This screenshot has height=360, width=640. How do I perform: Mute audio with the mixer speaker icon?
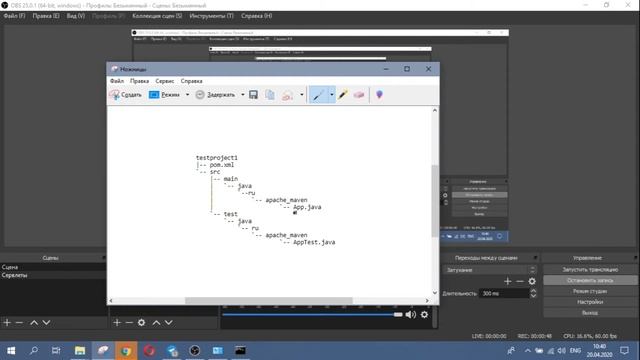point(411,314)
